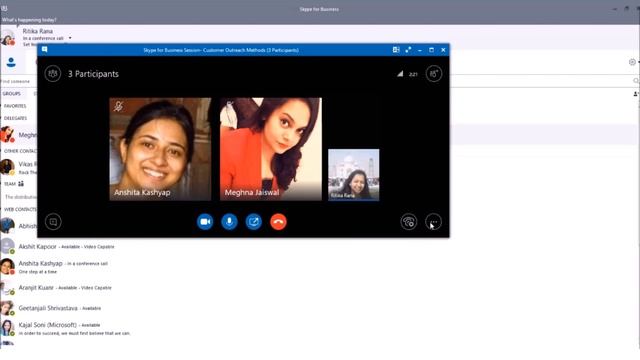Hang up with the red button

pyautogui.click(x=278, y=222)
